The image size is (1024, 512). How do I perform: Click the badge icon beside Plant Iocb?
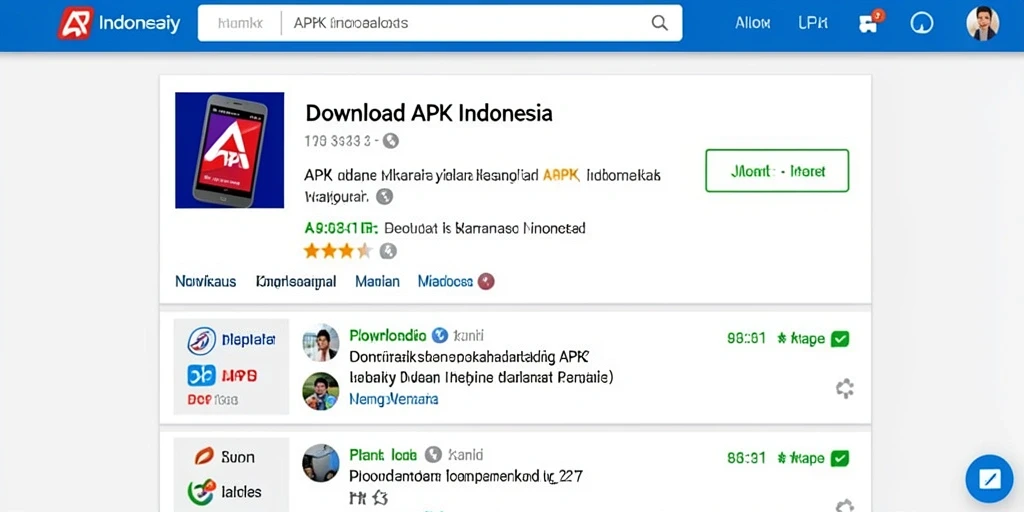click(433, 455)
